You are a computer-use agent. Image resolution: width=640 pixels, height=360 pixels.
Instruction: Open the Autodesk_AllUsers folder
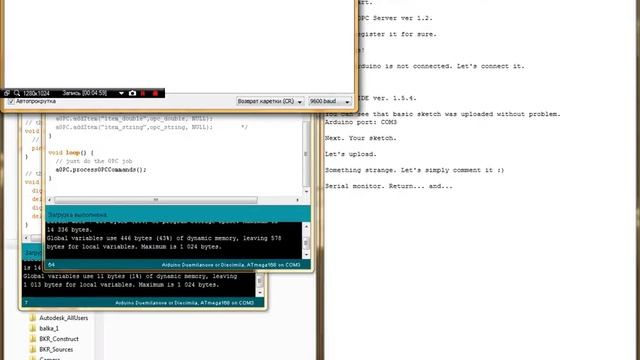63,318
